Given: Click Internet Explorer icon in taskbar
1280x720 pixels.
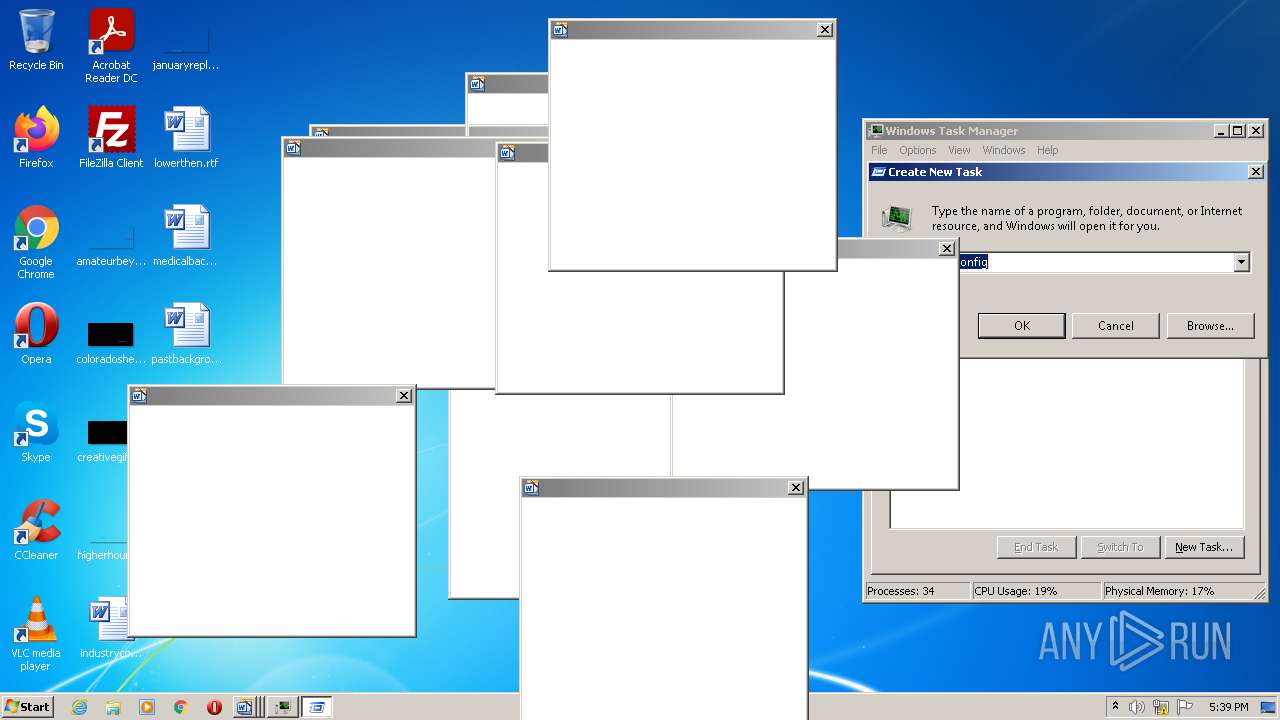Looking at the screenshot, I should click(80, 707).
